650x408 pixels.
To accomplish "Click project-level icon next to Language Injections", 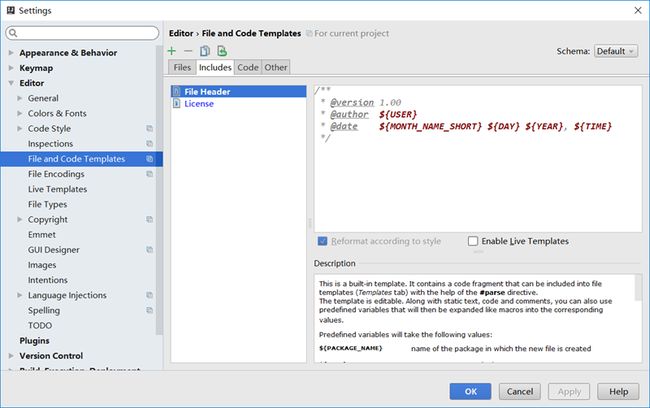I will pyautogui.click(x=150, y=295).
